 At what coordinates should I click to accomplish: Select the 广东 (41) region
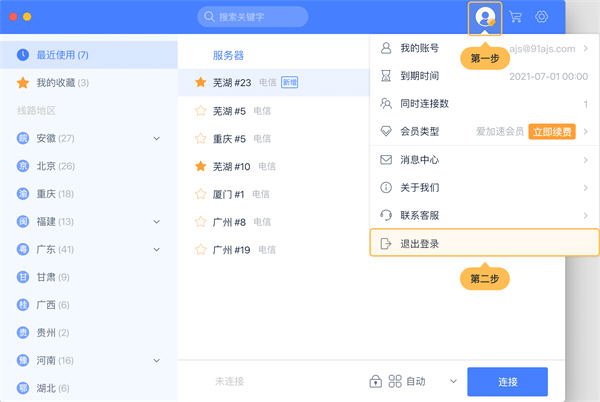(88, 249)
